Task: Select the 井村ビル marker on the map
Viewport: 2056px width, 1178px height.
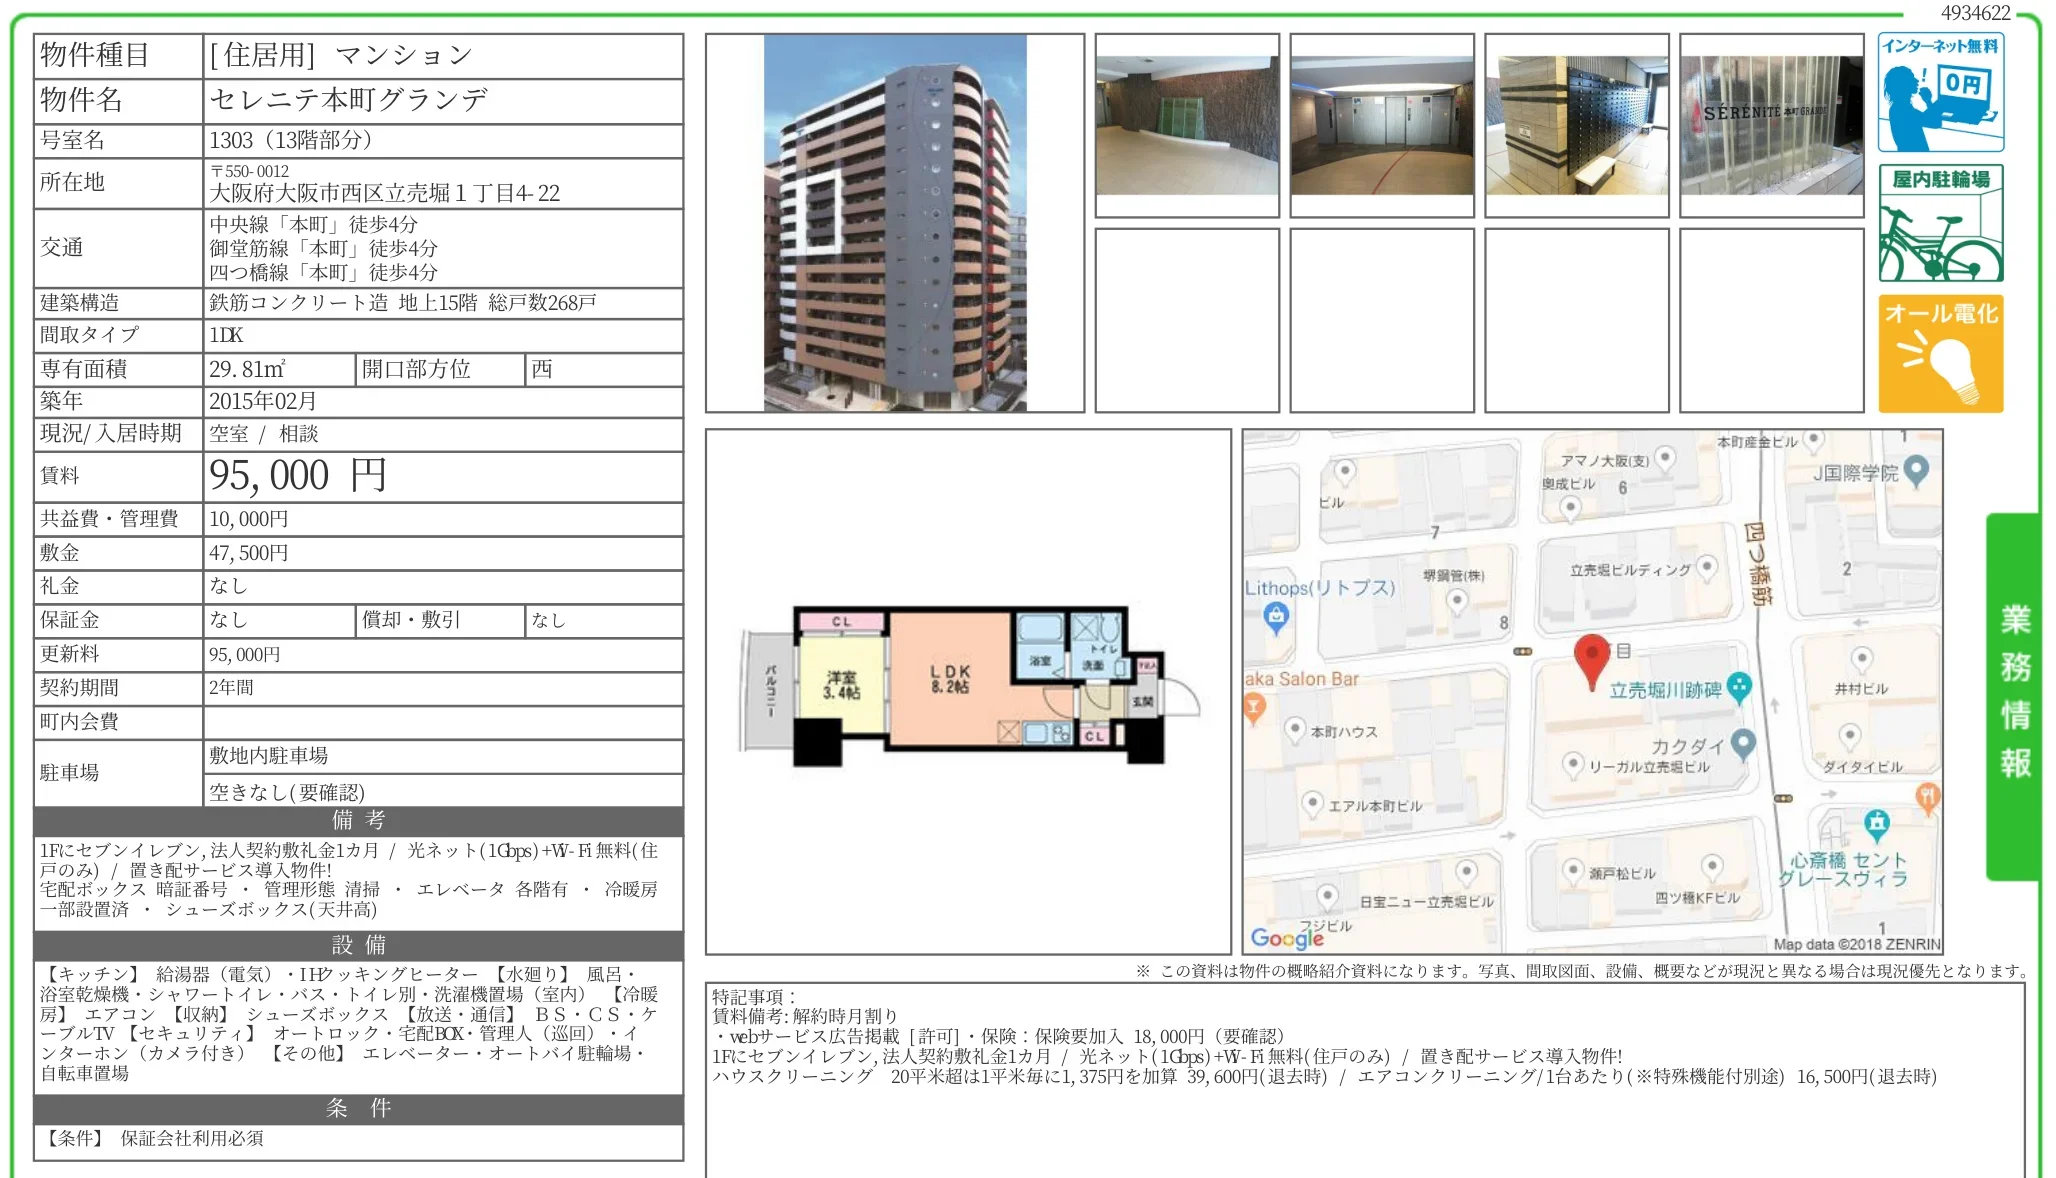Action: pos(1861,660)
